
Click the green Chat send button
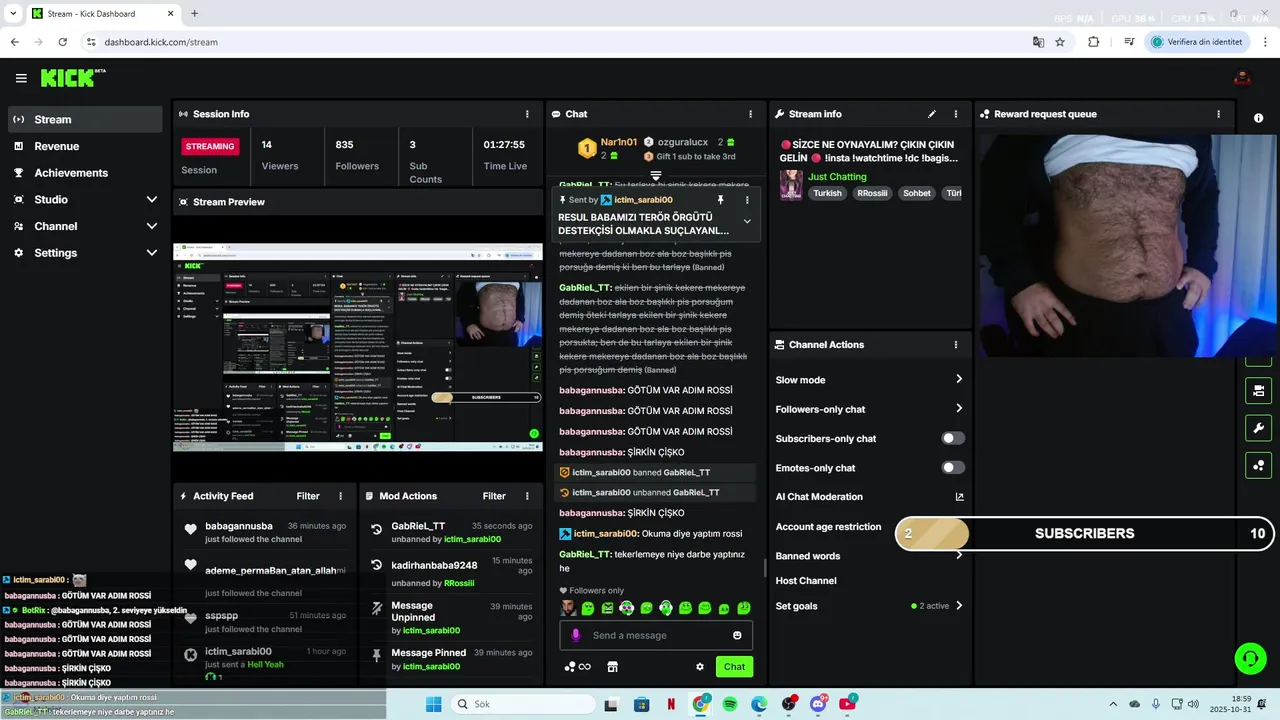734,667
